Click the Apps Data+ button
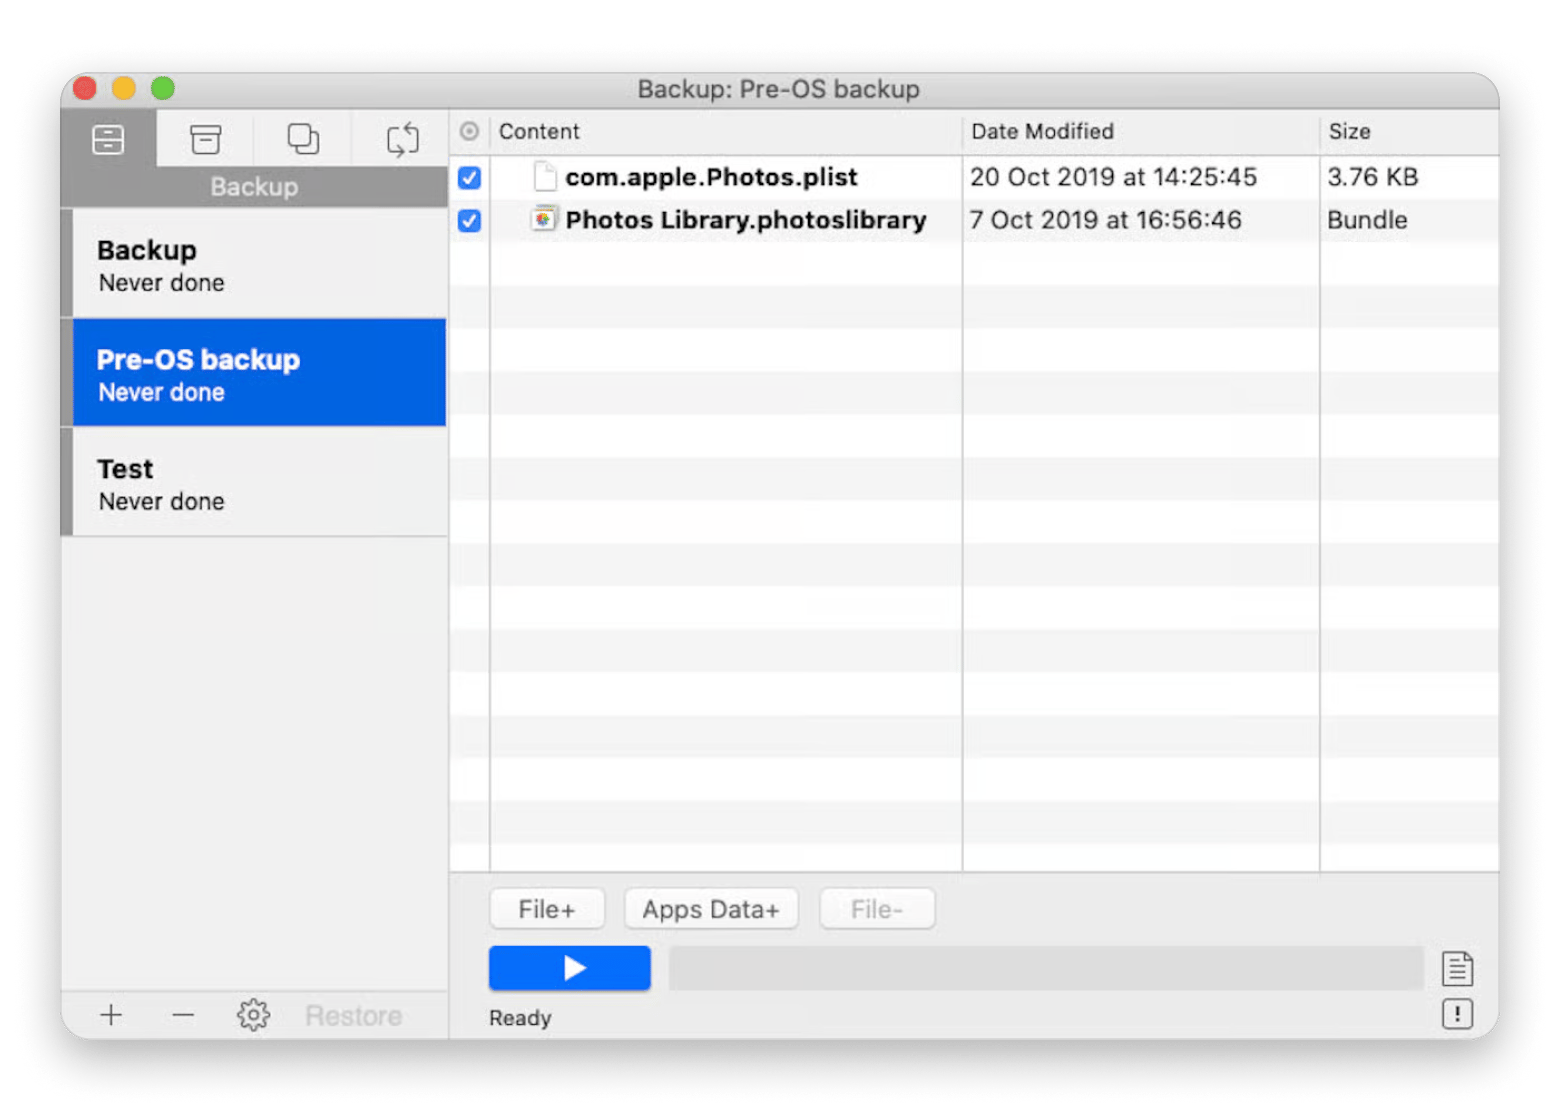The height and width of the screenshot is (1120, 1560). (711, 909)
